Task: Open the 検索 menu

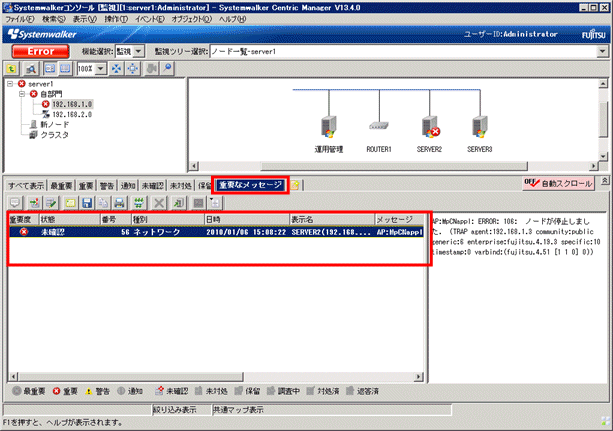Action: (x=54, y=19)
